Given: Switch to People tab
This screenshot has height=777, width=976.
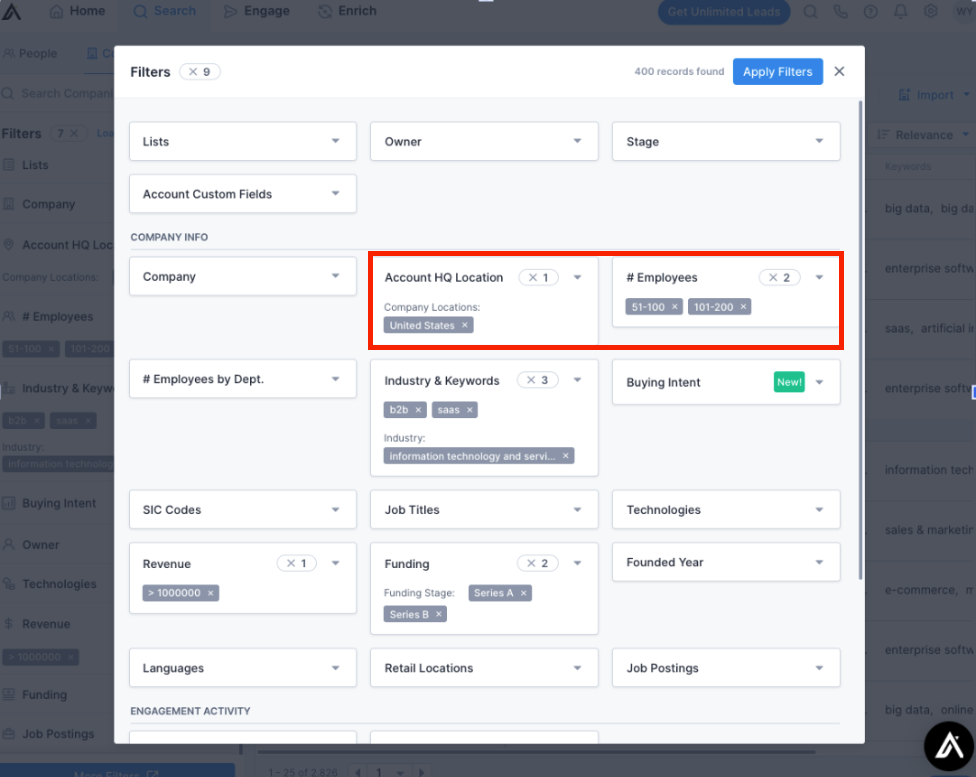Looking at the screenshot, I should tap(31, 54).
